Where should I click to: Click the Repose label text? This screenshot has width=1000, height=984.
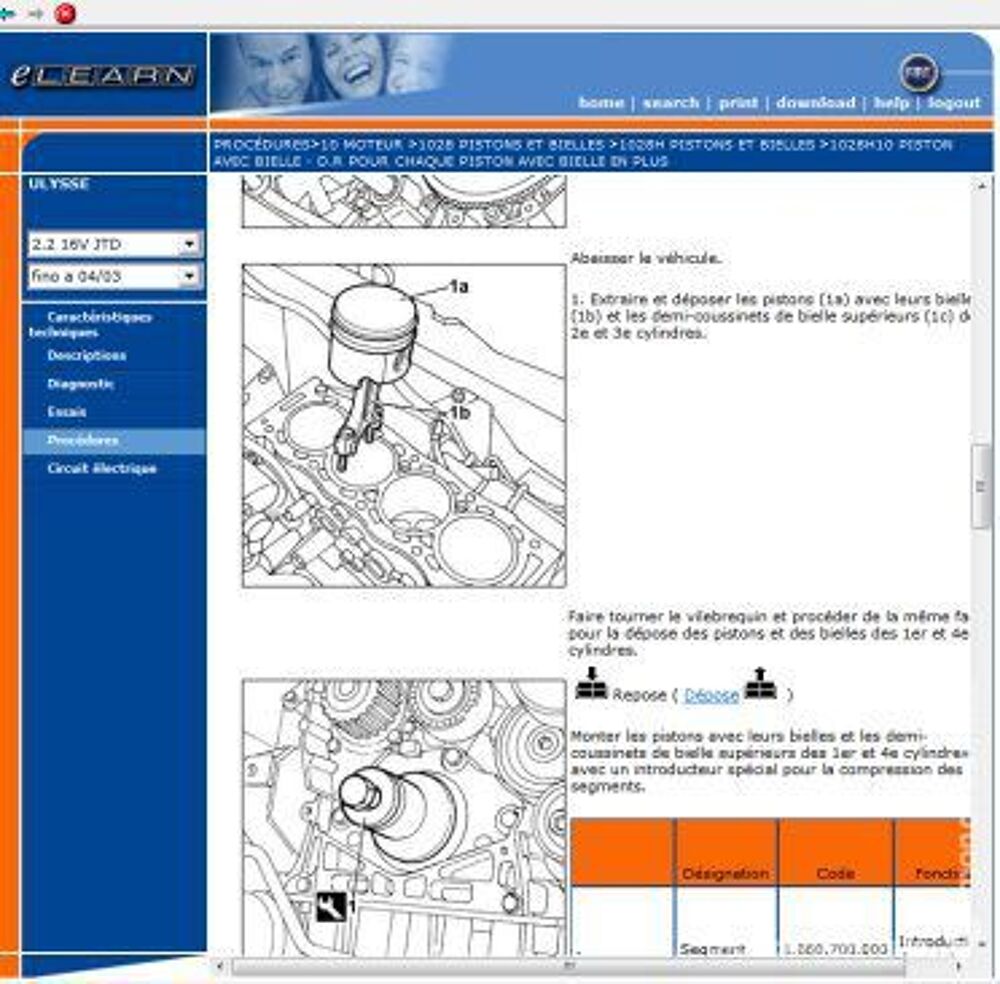click(x=639, y=695)
